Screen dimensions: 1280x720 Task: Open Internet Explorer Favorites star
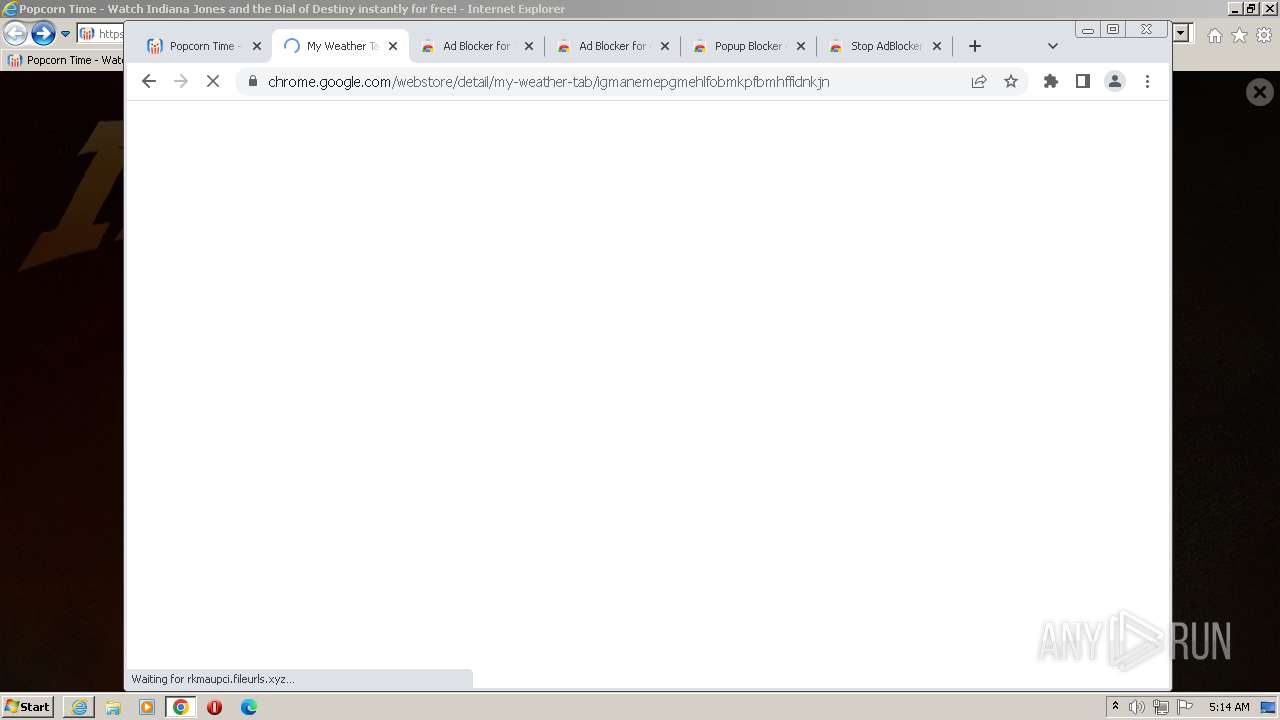[1239, 35]
